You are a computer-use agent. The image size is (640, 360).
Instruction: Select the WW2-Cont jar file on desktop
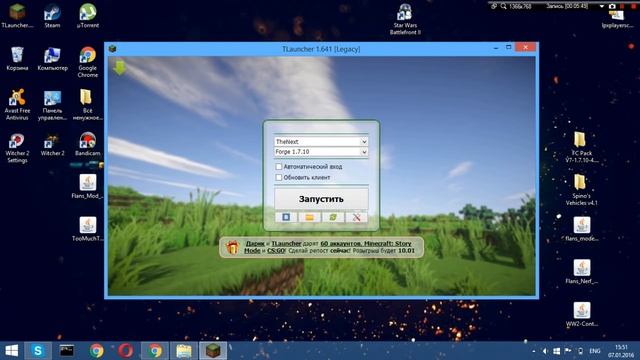point(582,315)
